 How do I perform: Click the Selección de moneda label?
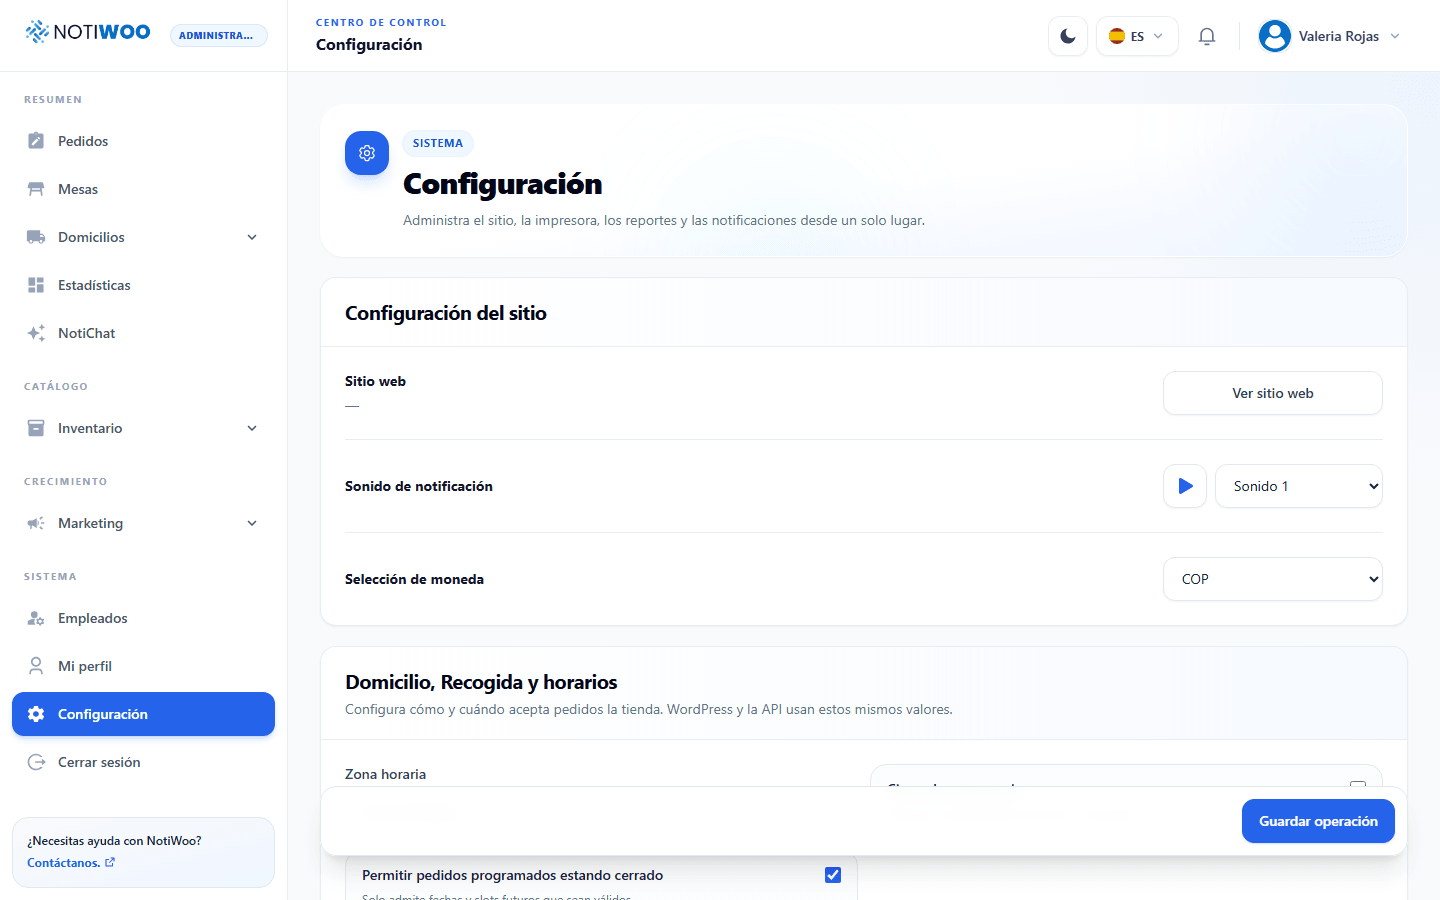[414, 579]
